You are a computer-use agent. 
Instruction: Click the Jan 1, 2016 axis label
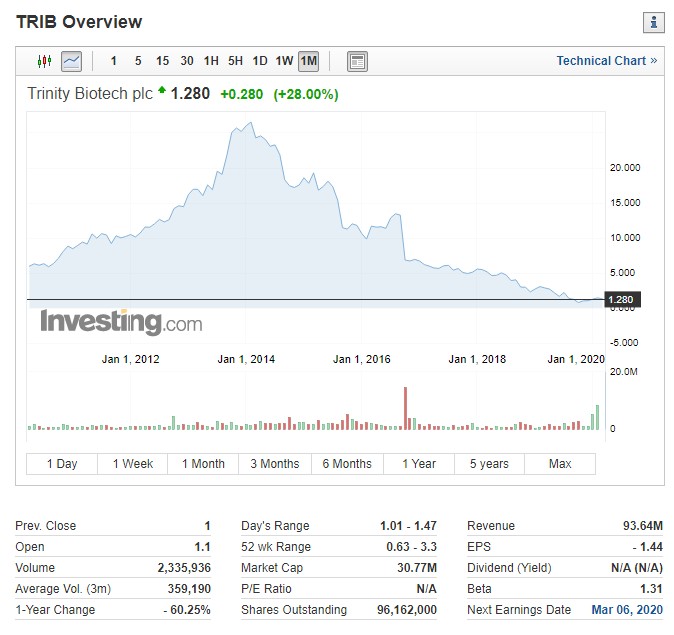(362, 359)
